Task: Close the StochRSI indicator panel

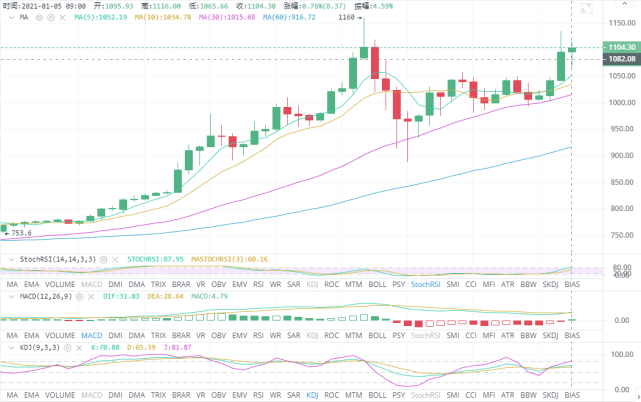Action: tap(115, 259)
